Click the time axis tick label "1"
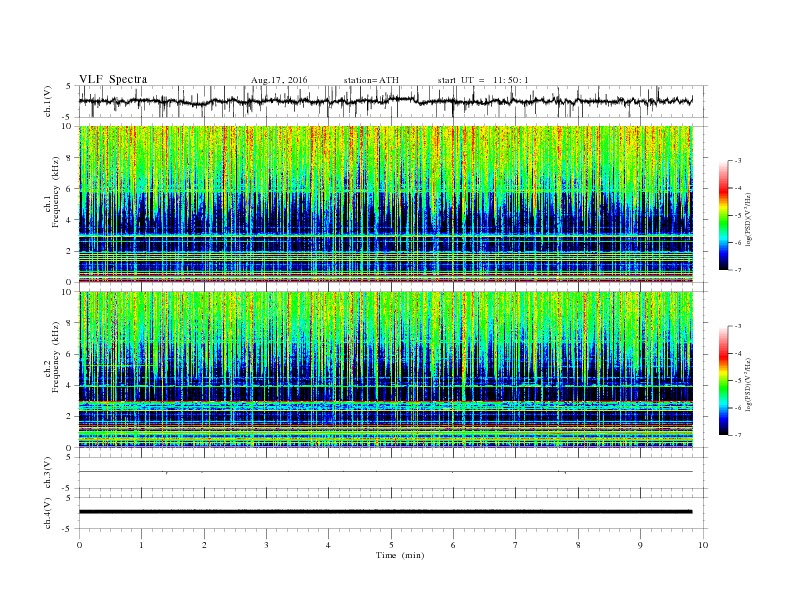This screenshot has width=792, height=612. (x=141, y=545)
